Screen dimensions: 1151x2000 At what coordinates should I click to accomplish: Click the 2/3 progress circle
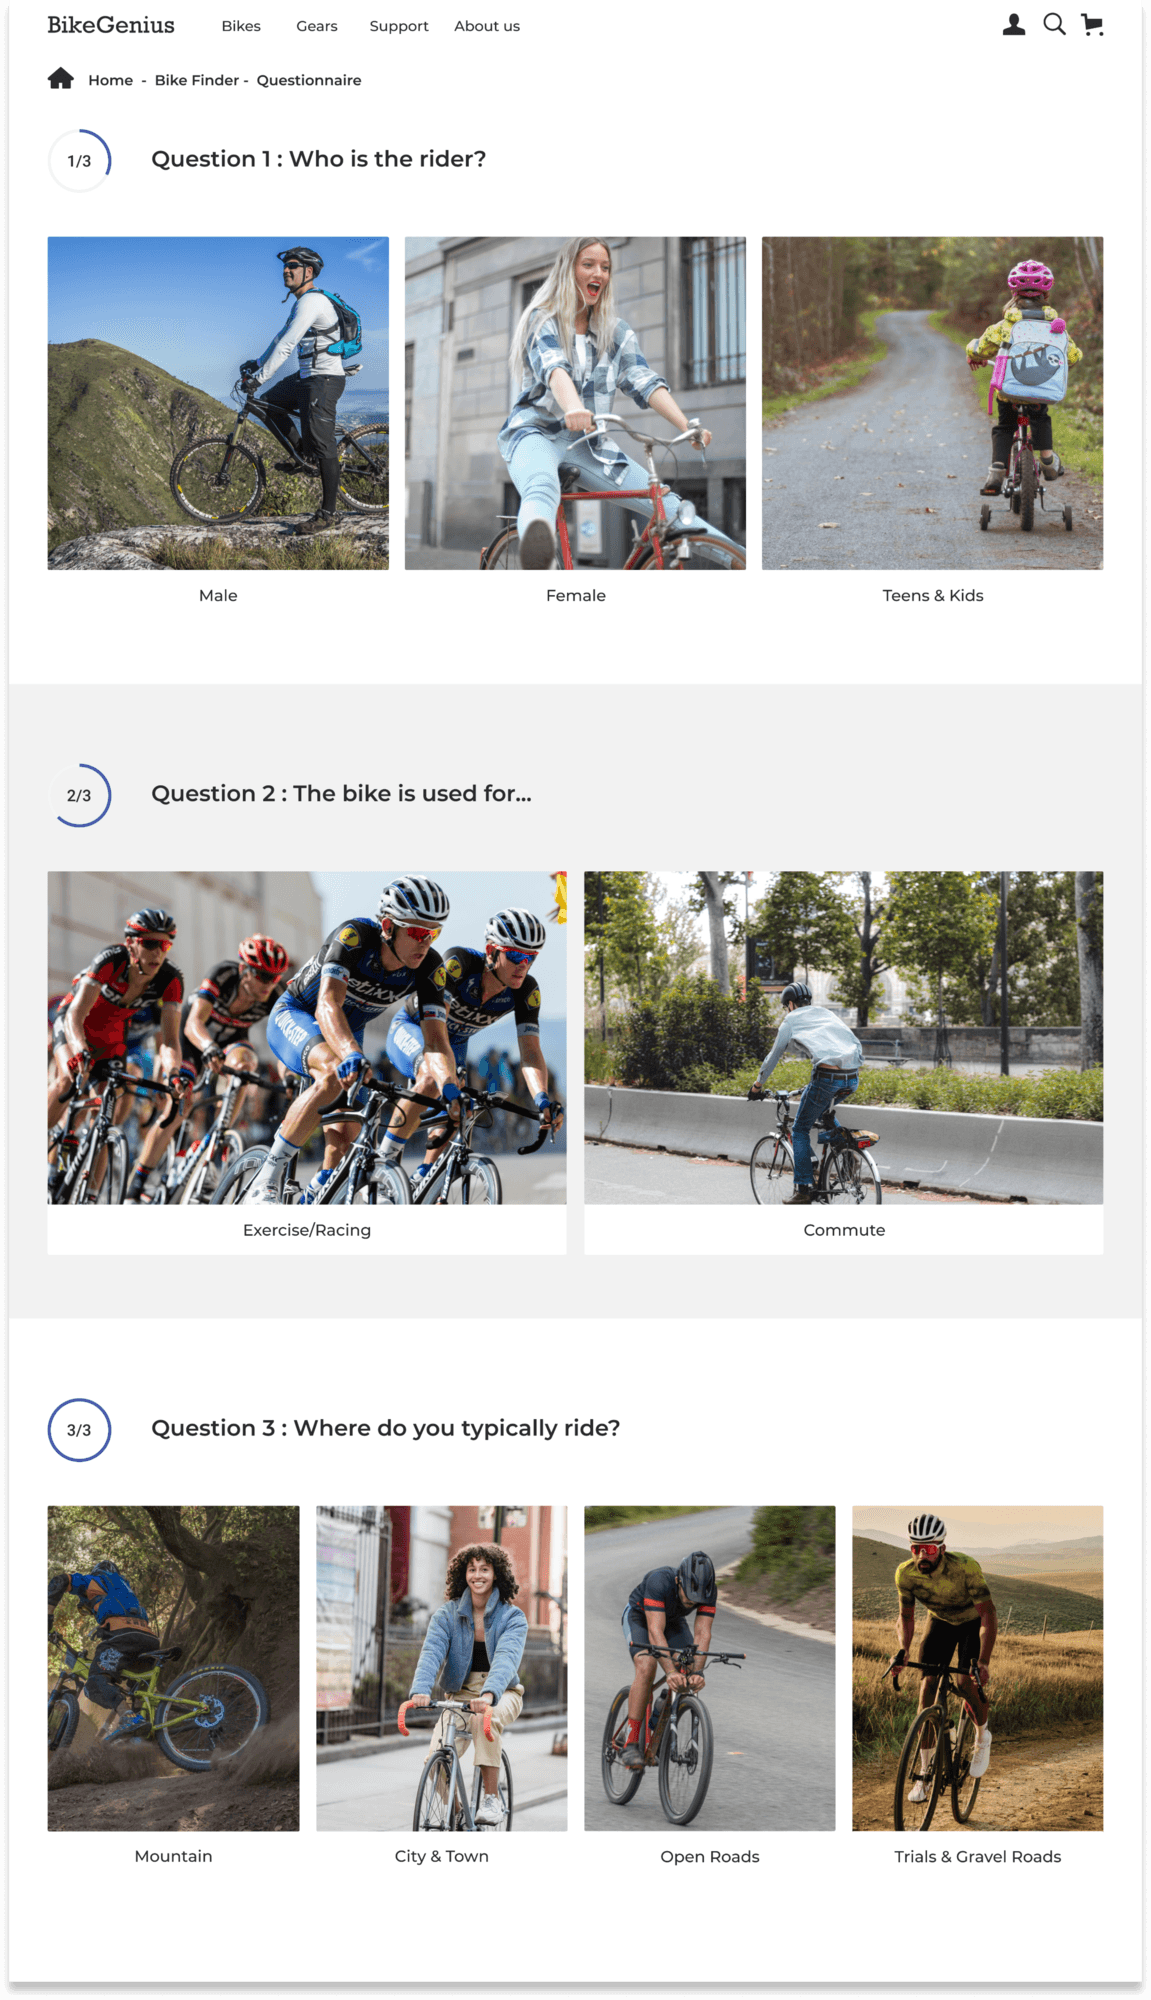79,795
